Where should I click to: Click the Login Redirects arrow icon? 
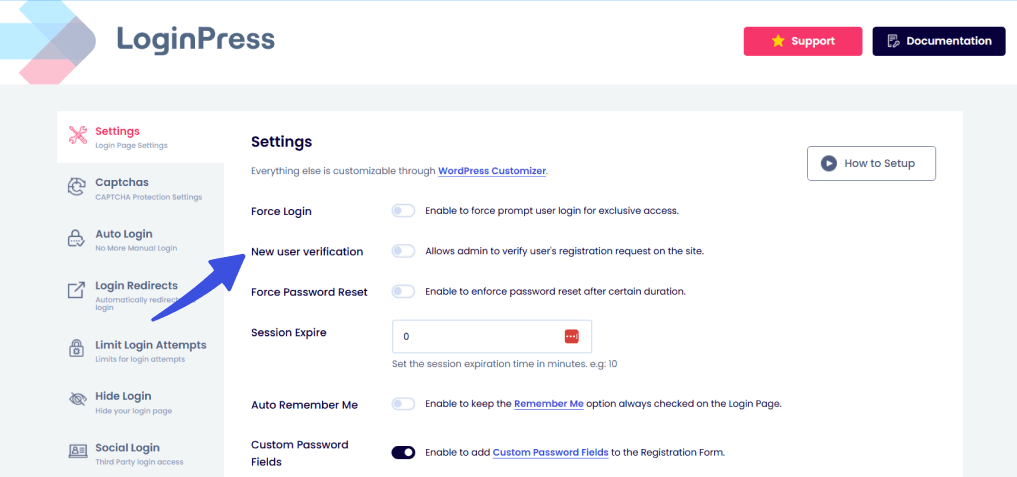pyautogui.click(x=77, y=290)
